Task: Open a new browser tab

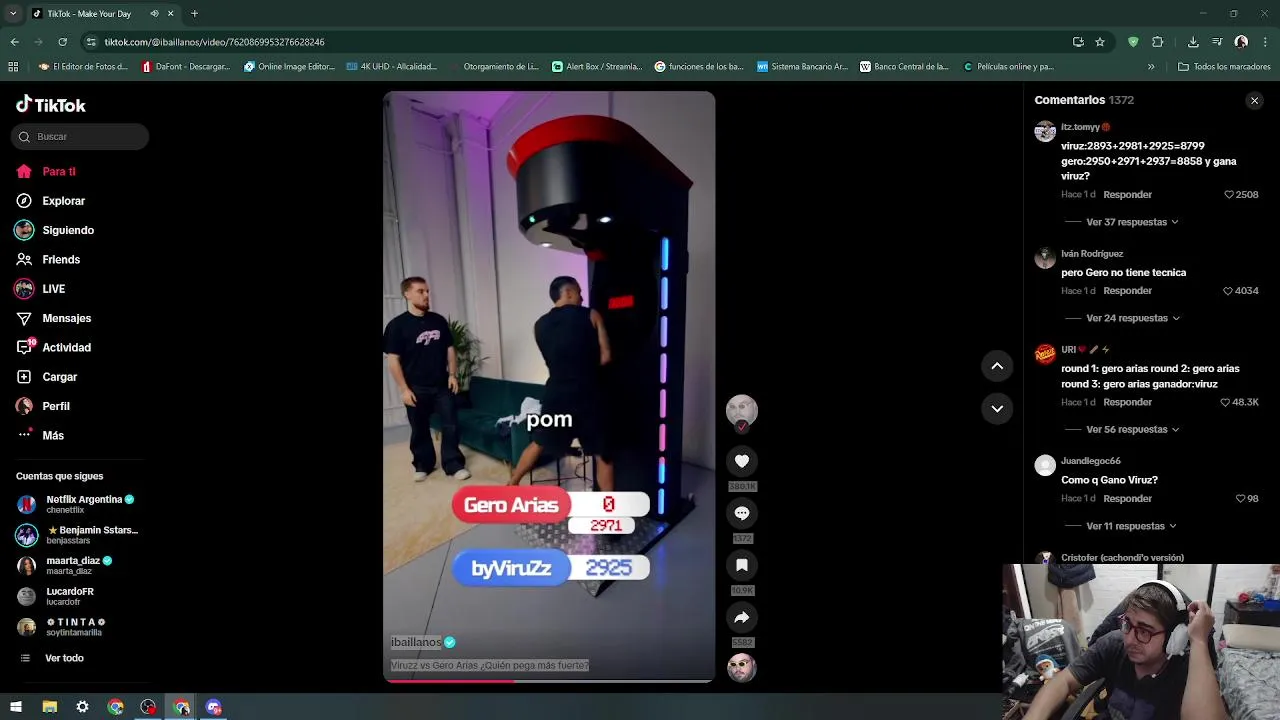Action: 194,13
